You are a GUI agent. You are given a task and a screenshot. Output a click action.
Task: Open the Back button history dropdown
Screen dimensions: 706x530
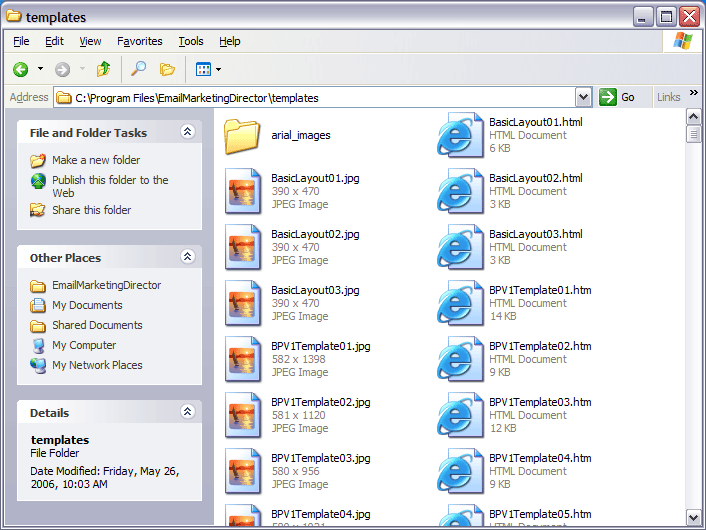tap(41, 69)
